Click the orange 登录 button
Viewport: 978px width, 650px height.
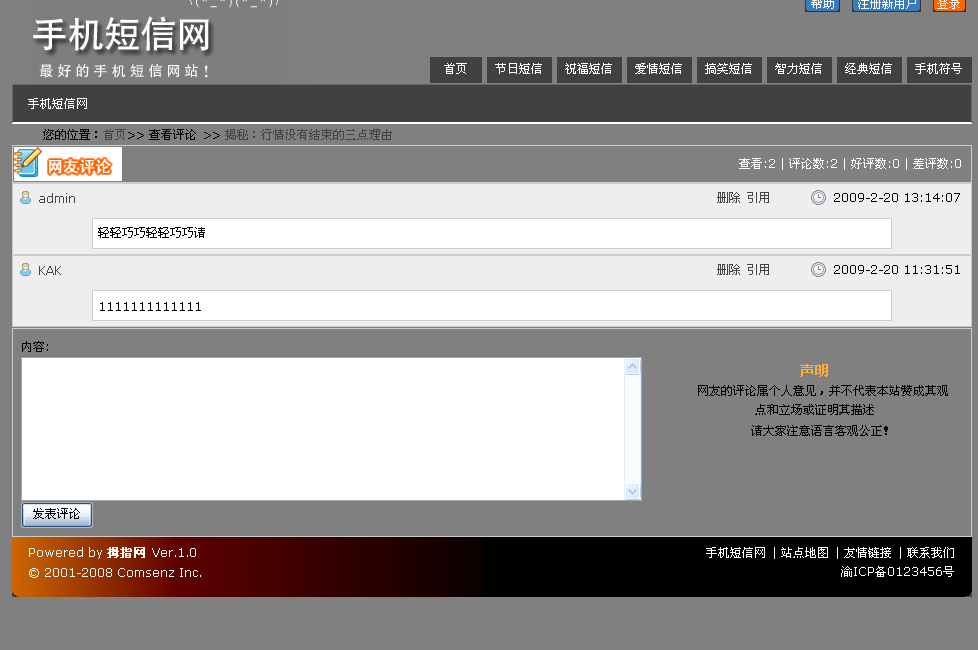pos(949,5)
